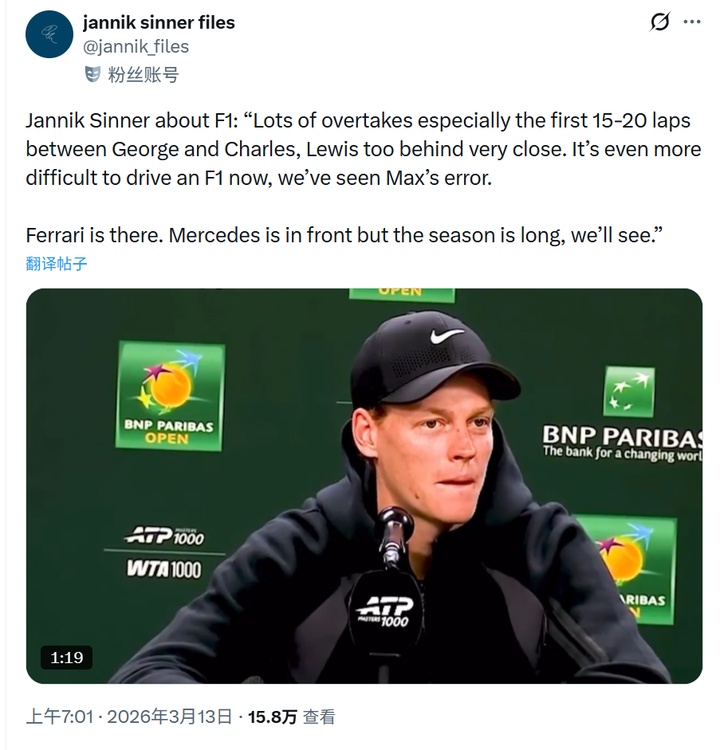The height and width of the screenshot is (750, 720).
Task: Click the fan account mask icon
Action: coord(92,74)
